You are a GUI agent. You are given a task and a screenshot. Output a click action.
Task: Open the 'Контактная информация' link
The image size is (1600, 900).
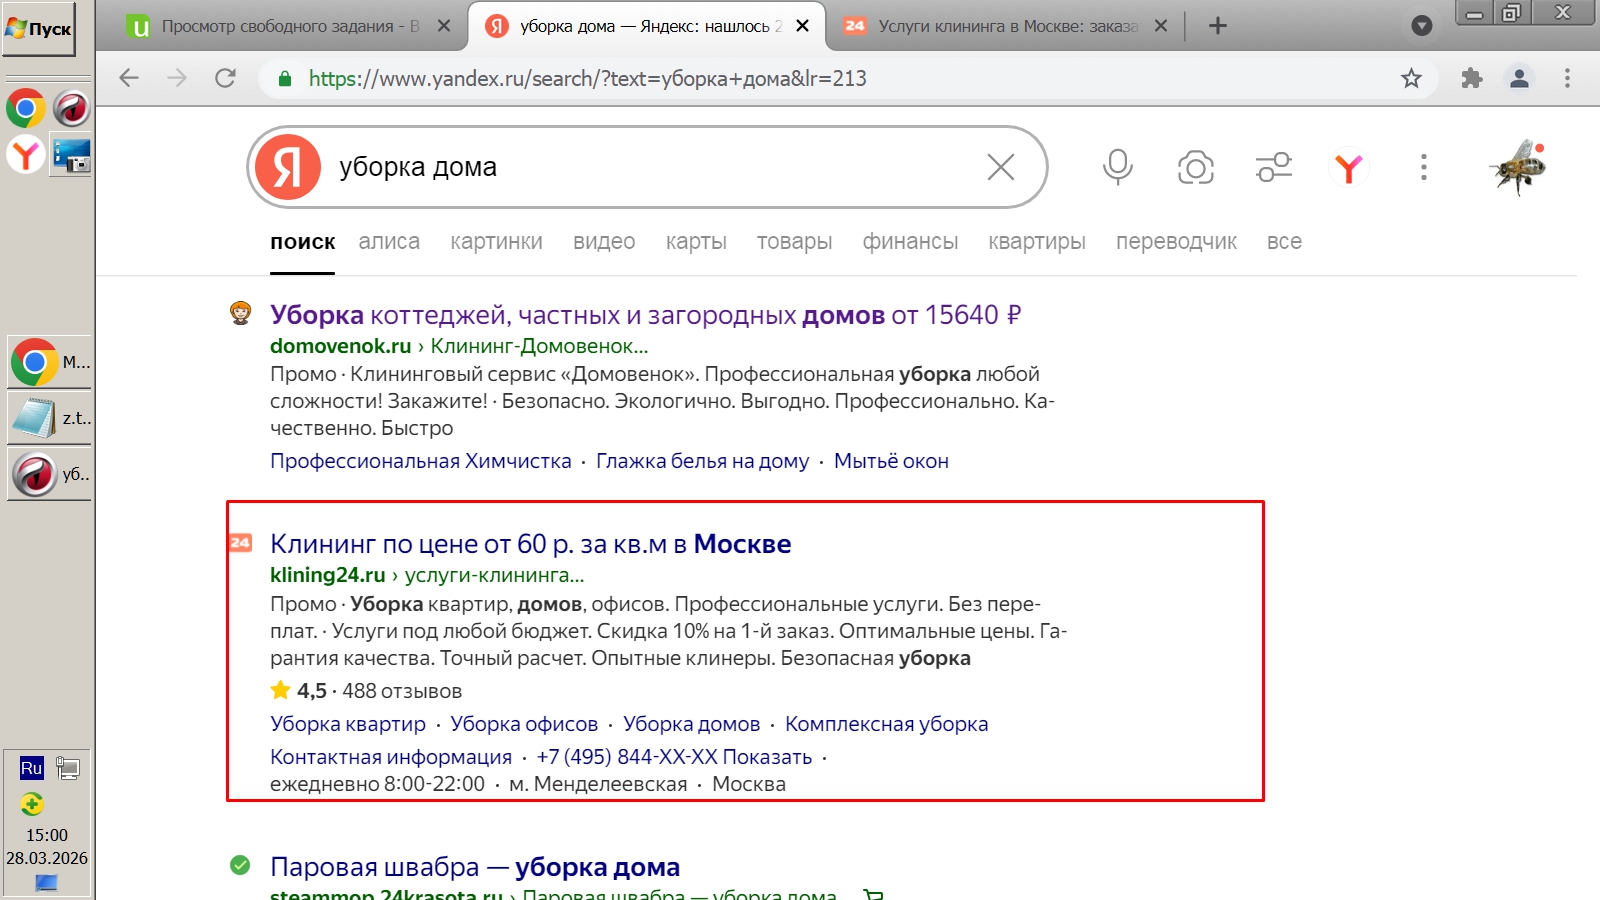(391, 757)
